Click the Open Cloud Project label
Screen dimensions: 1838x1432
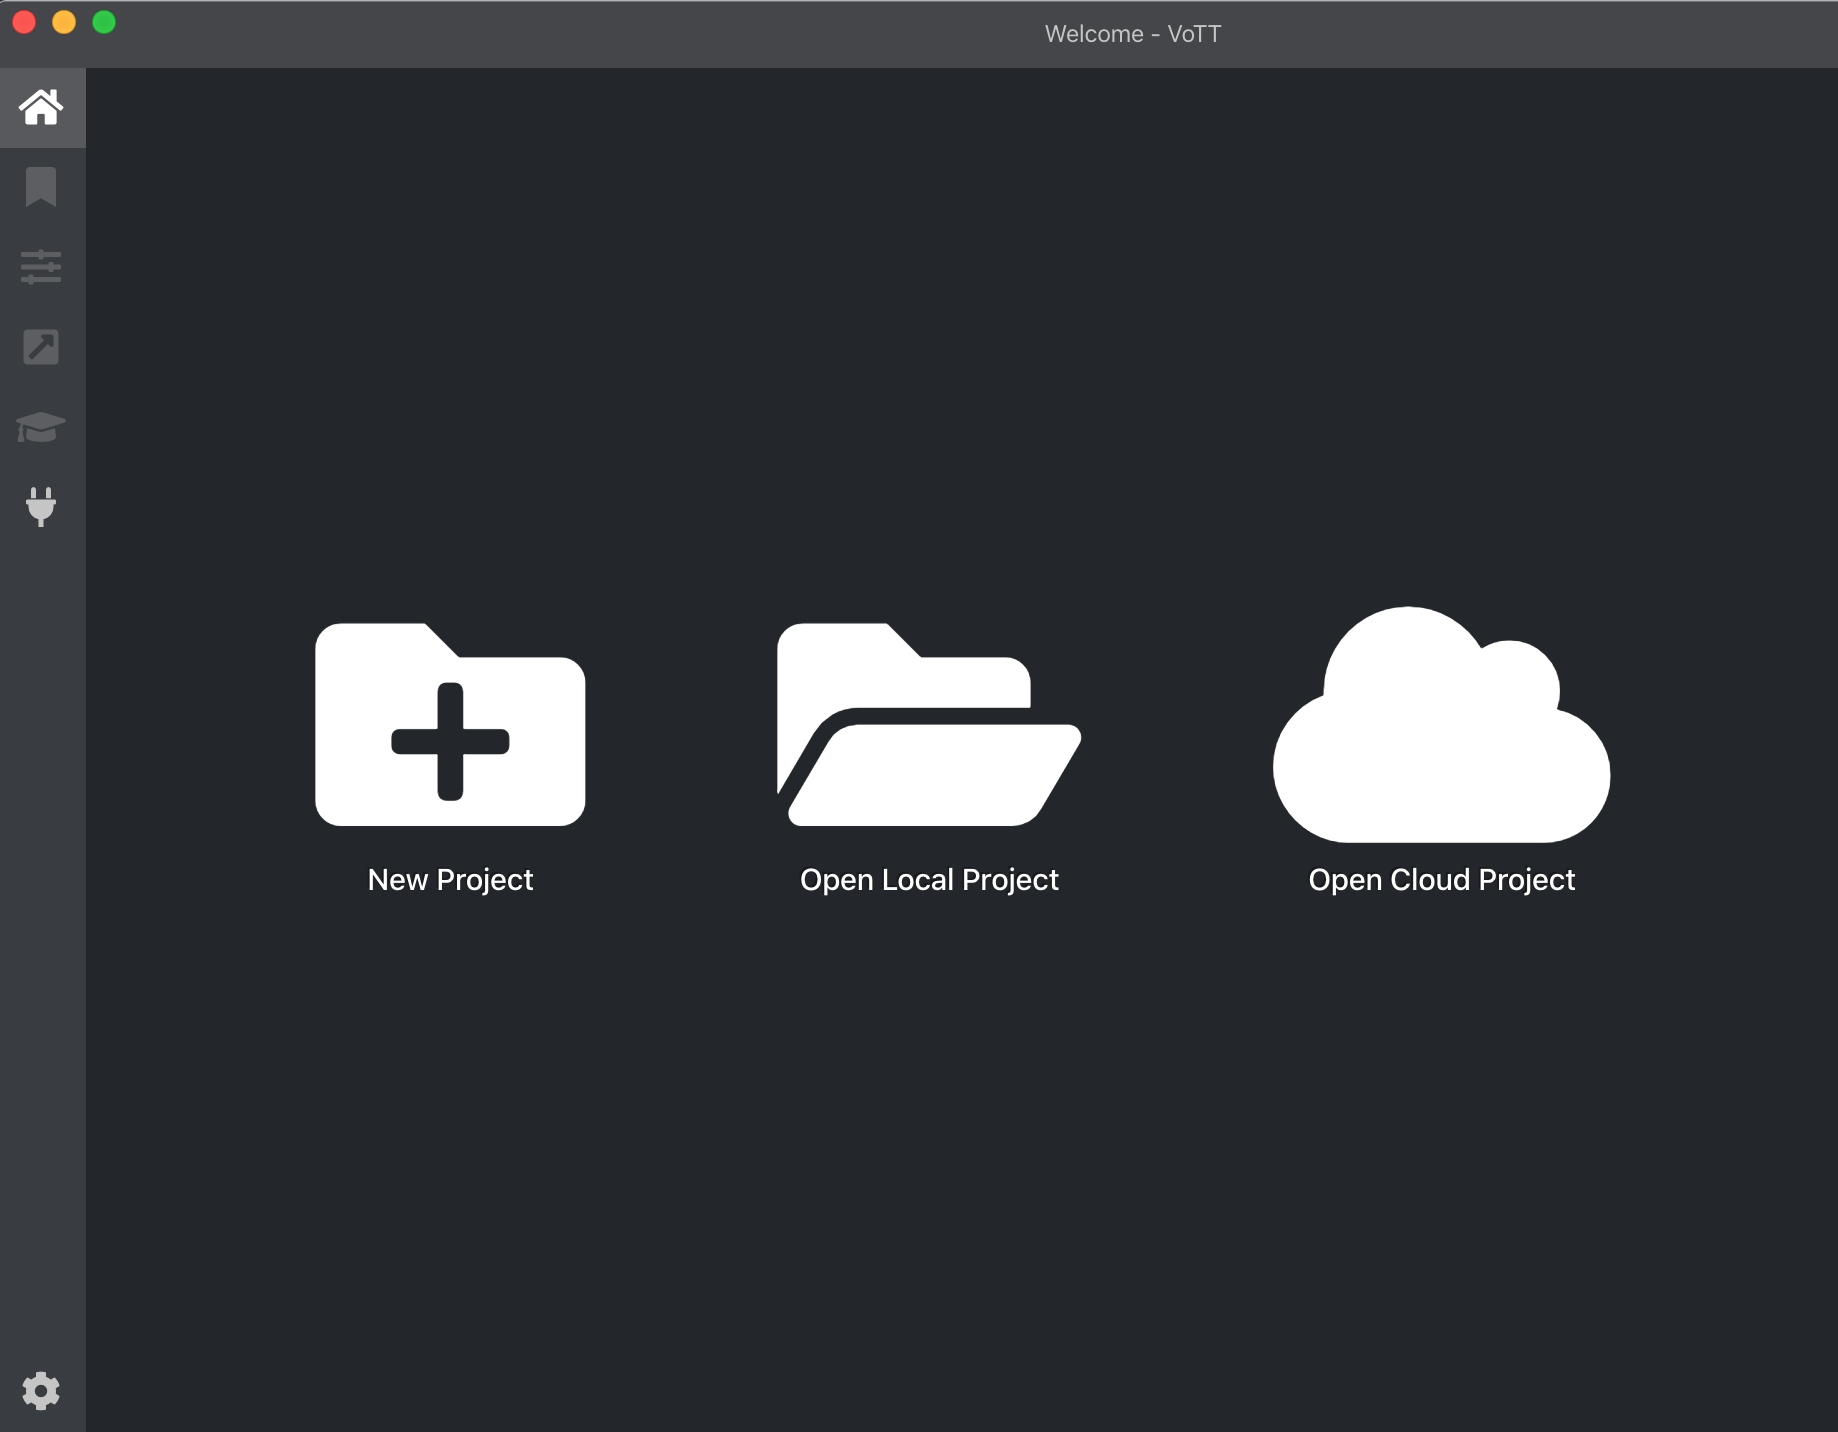tap(1441, 880)
